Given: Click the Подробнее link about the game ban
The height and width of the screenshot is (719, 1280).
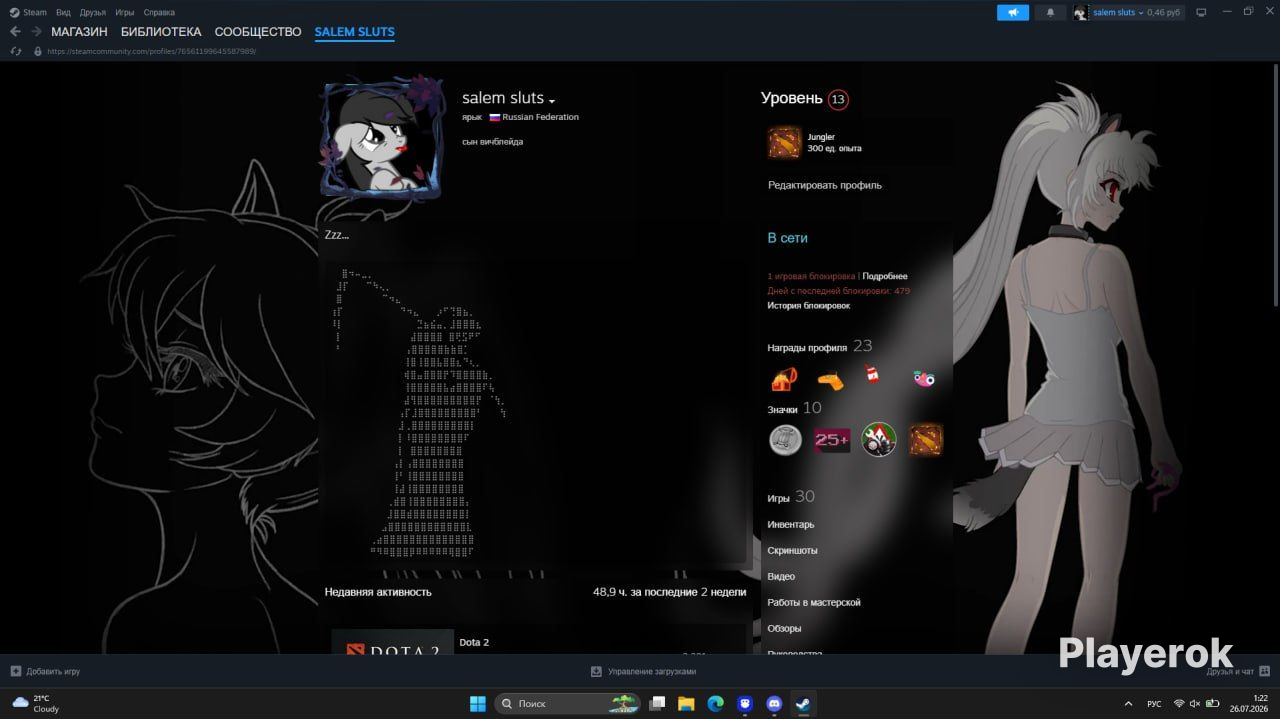Looking at the screenshot, I should 885,276.
